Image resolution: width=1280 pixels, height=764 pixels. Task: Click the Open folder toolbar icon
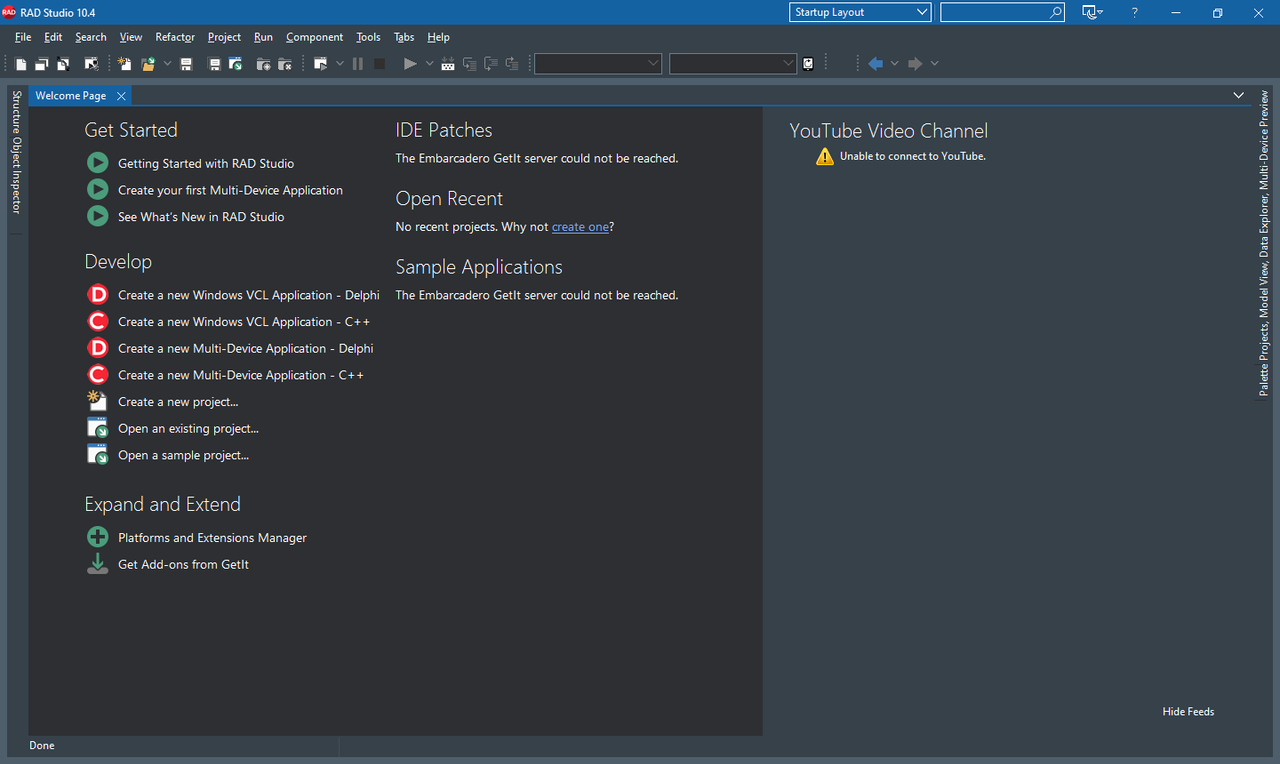coord(148,64)
